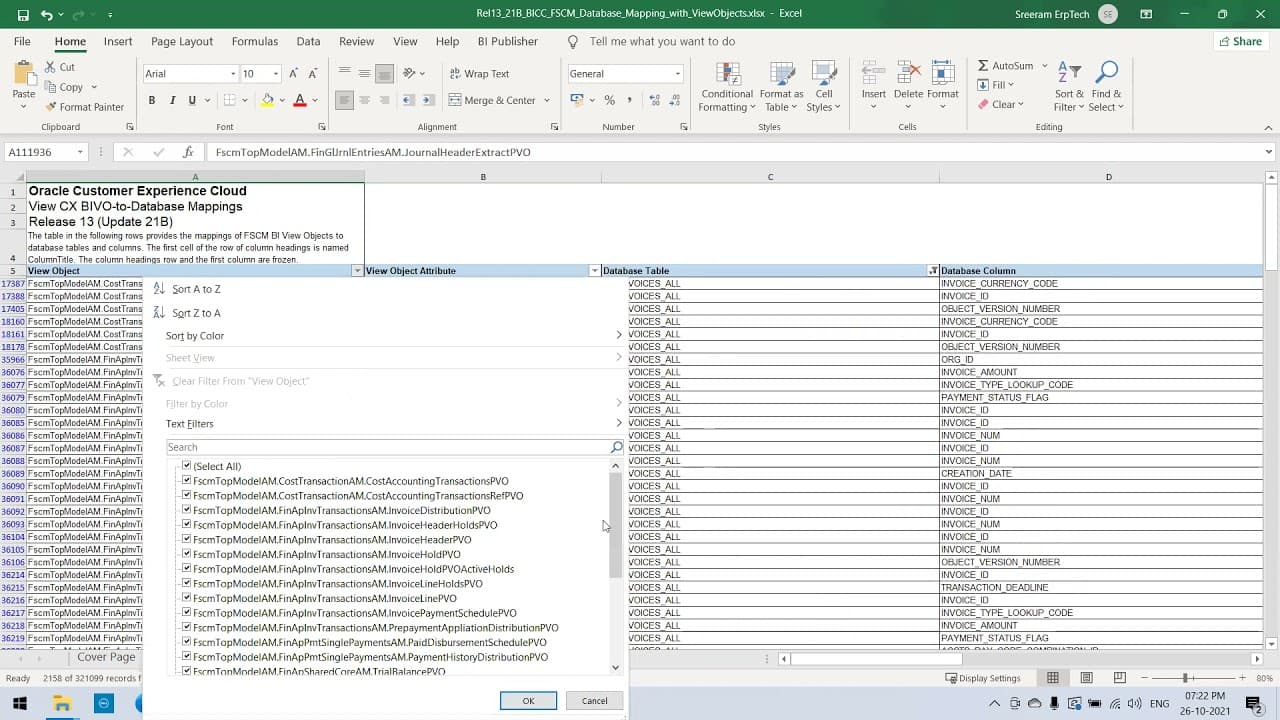1280x720 pixels.
Task: Switch to Page Layout view in status bar
Action: 1086,678
